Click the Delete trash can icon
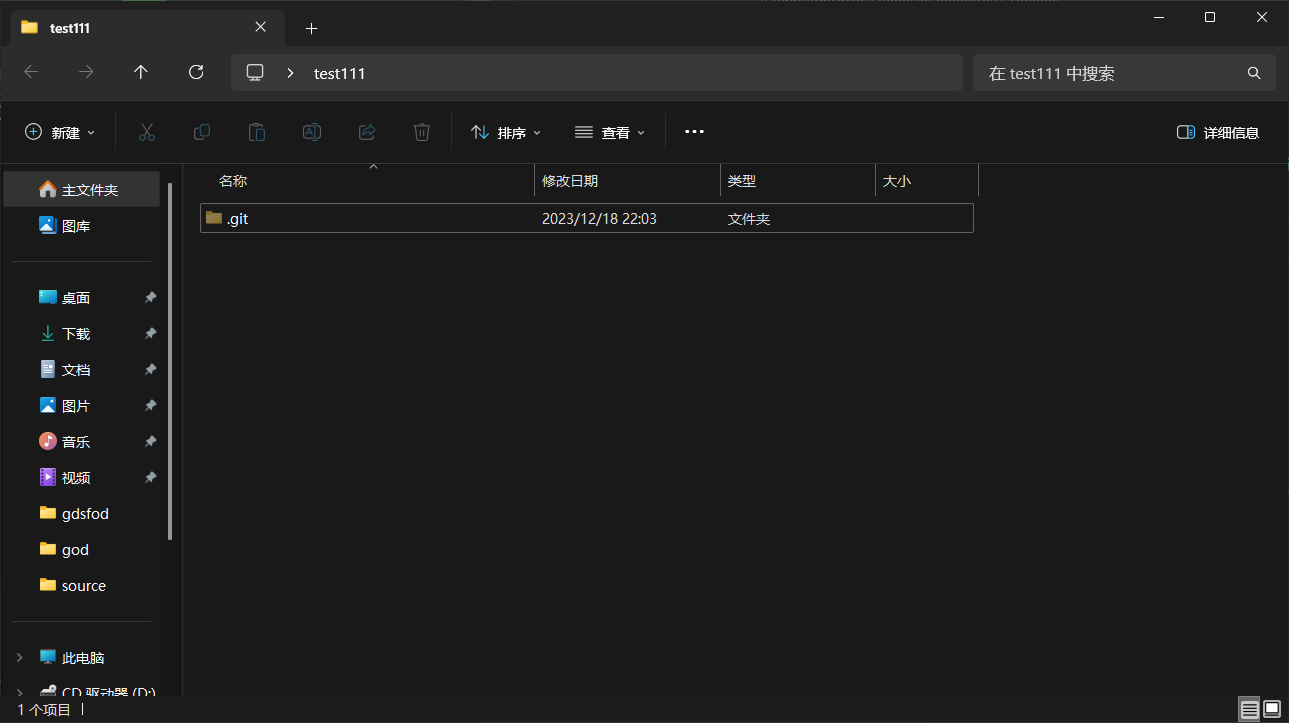This screenshot has width=1289, height=723. point(422,132)
